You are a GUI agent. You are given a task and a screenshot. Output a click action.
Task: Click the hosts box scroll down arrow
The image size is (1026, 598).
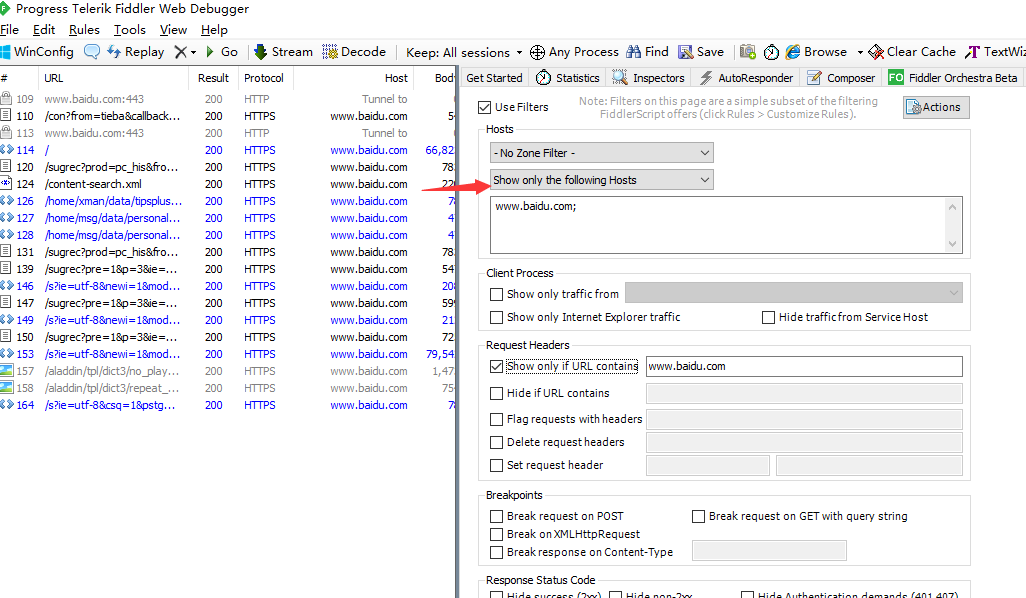point(953,243)
